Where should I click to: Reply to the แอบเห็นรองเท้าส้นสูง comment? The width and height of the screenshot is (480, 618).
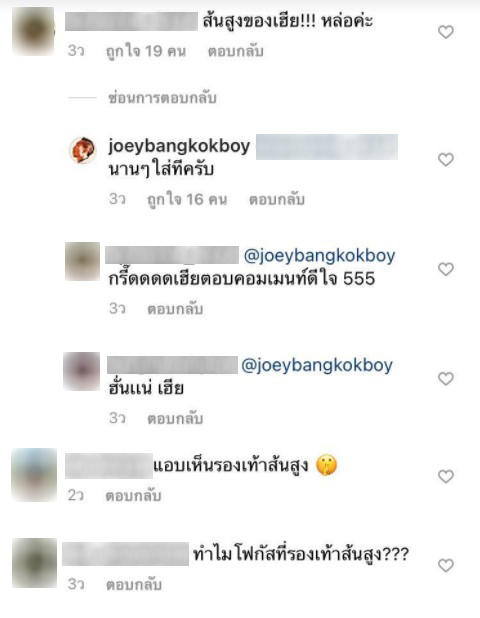click(x=133, y=496)
